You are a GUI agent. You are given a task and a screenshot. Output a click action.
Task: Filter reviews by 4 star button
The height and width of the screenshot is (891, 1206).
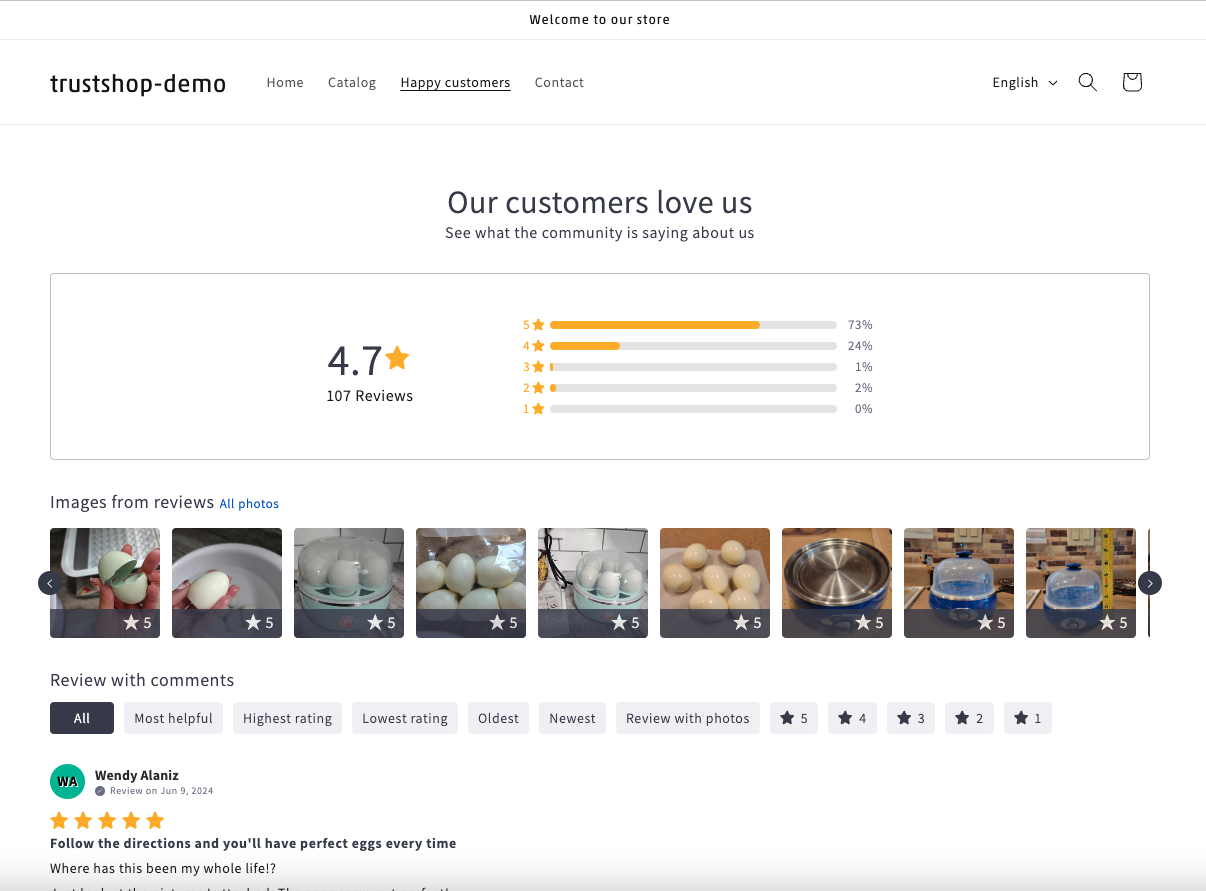pyautogui.click(x=852, y=718)
